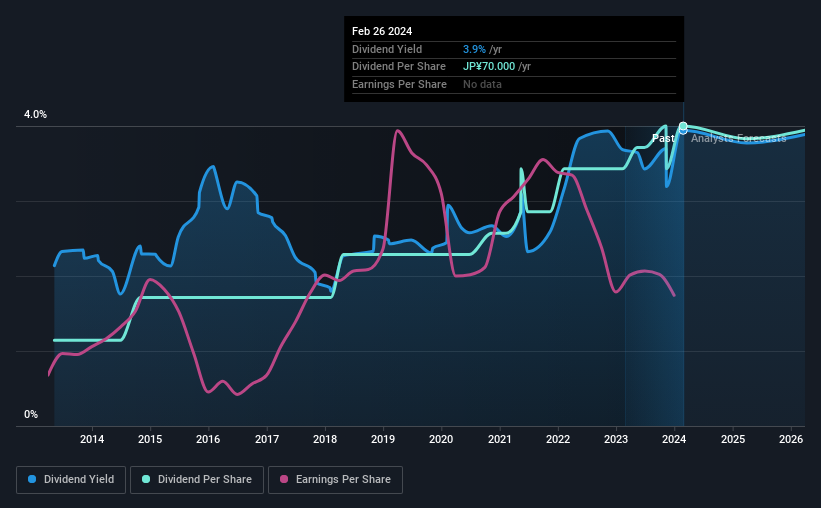The image size is (821, 508).
Task: Toggle the Earnings Per Share legend button
Action: pyautogui.click(x=335, y=480)
